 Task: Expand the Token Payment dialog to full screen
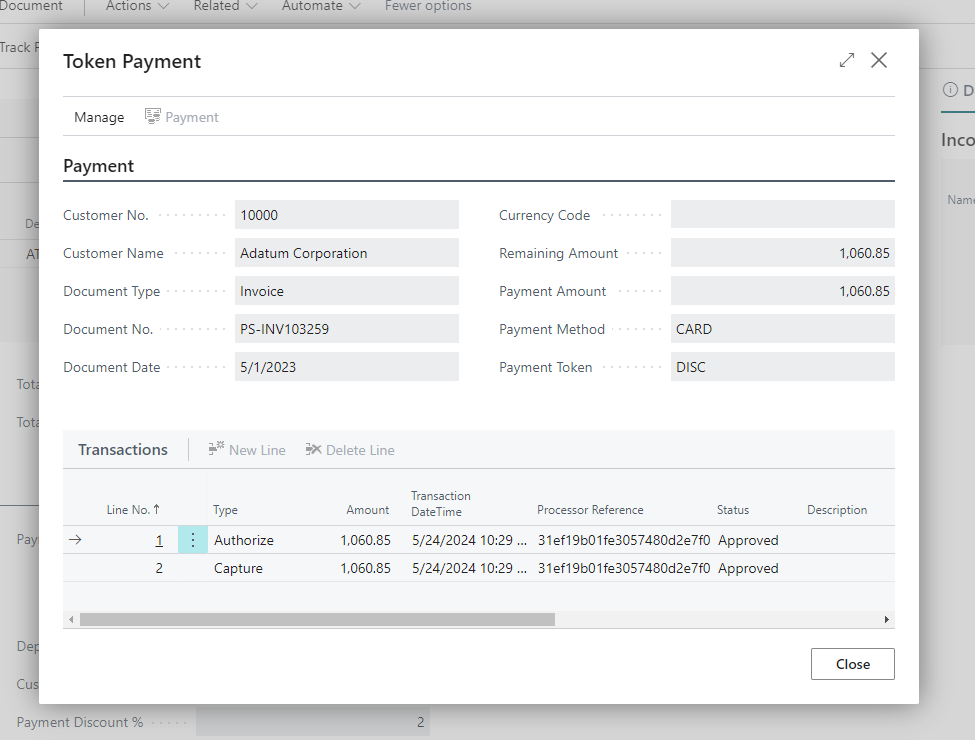click(x=846, y=60)
